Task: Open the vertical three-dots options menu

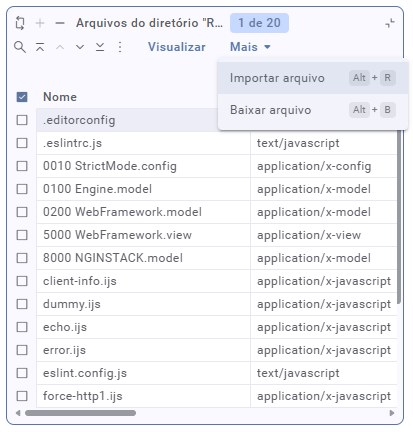Action: click(120, 47)
